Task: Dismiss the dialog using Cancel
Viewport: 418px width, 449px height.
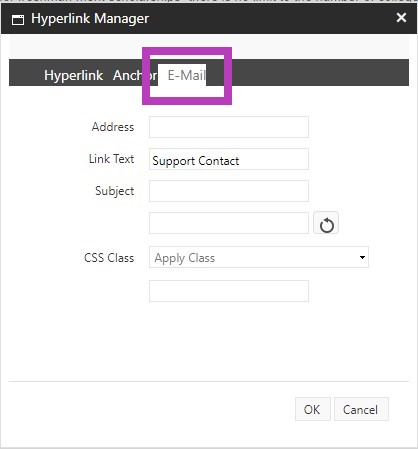Action: point(361,409)
